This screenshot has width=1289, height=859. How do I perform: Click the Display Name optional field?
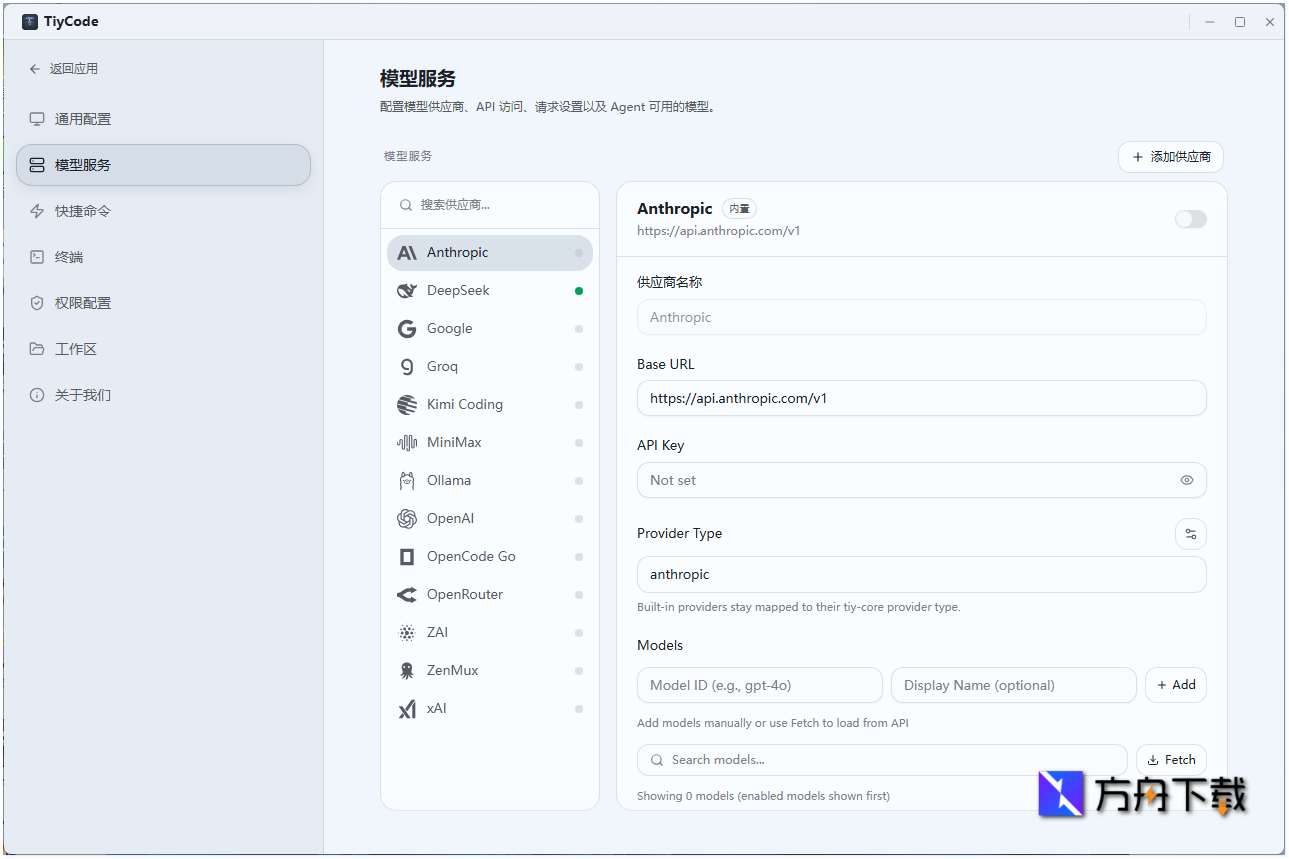pos(1014,685)
